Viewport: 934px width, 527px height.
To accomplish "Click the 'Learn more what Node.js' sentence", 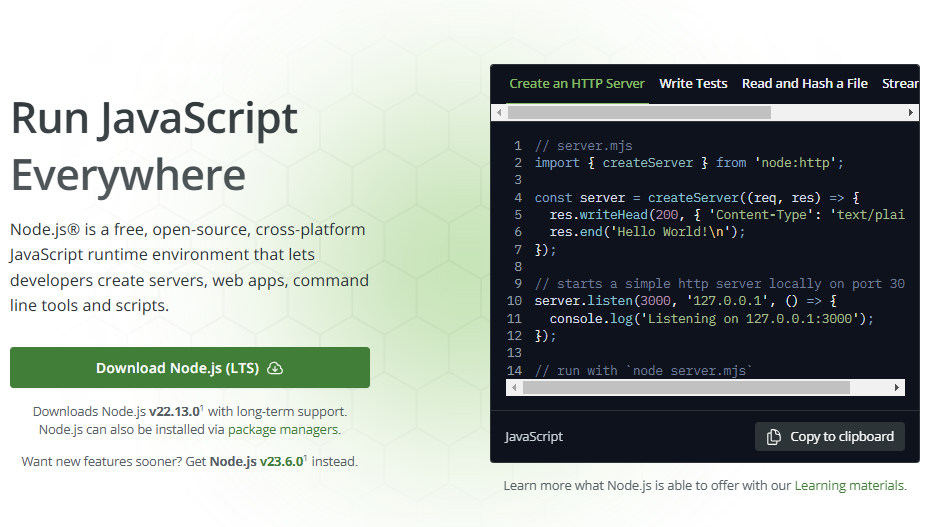I will 705,485.
